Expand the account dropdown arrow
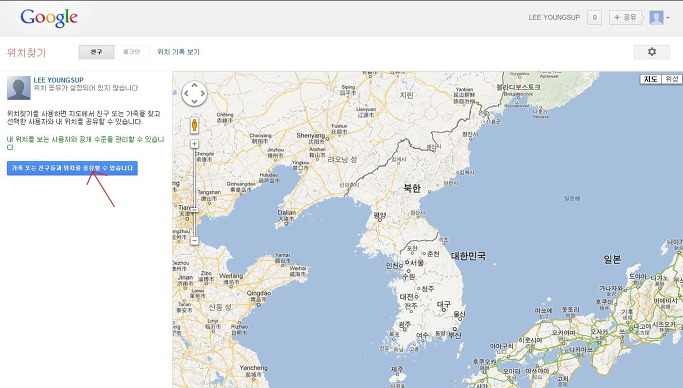683x388 pixels. pos(668,18)
